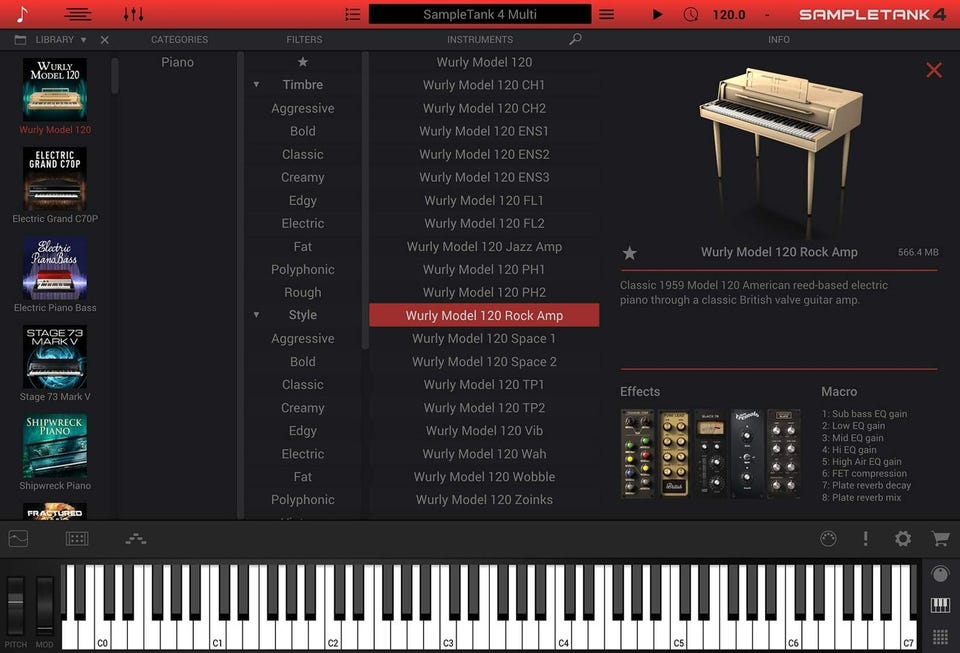960x653 pixels.
Task: Toggle the metronome clock icon
Action: [691, 14]
